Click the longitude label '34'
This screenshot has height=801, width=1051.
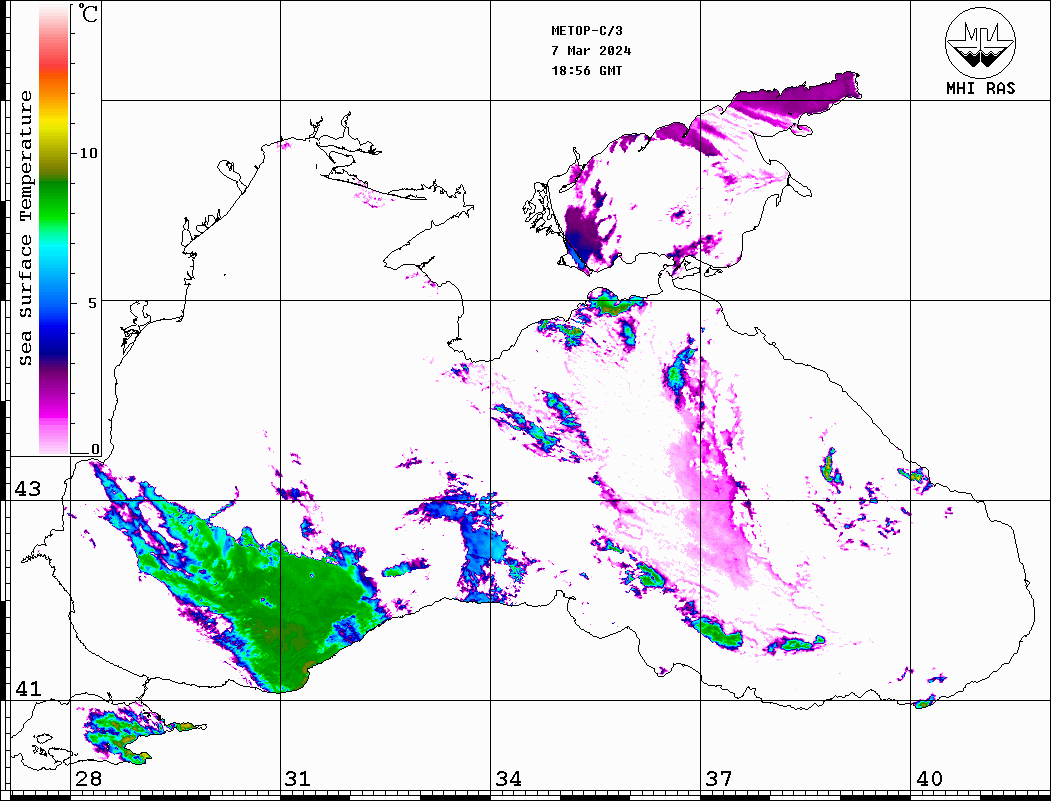click(509, 779)
